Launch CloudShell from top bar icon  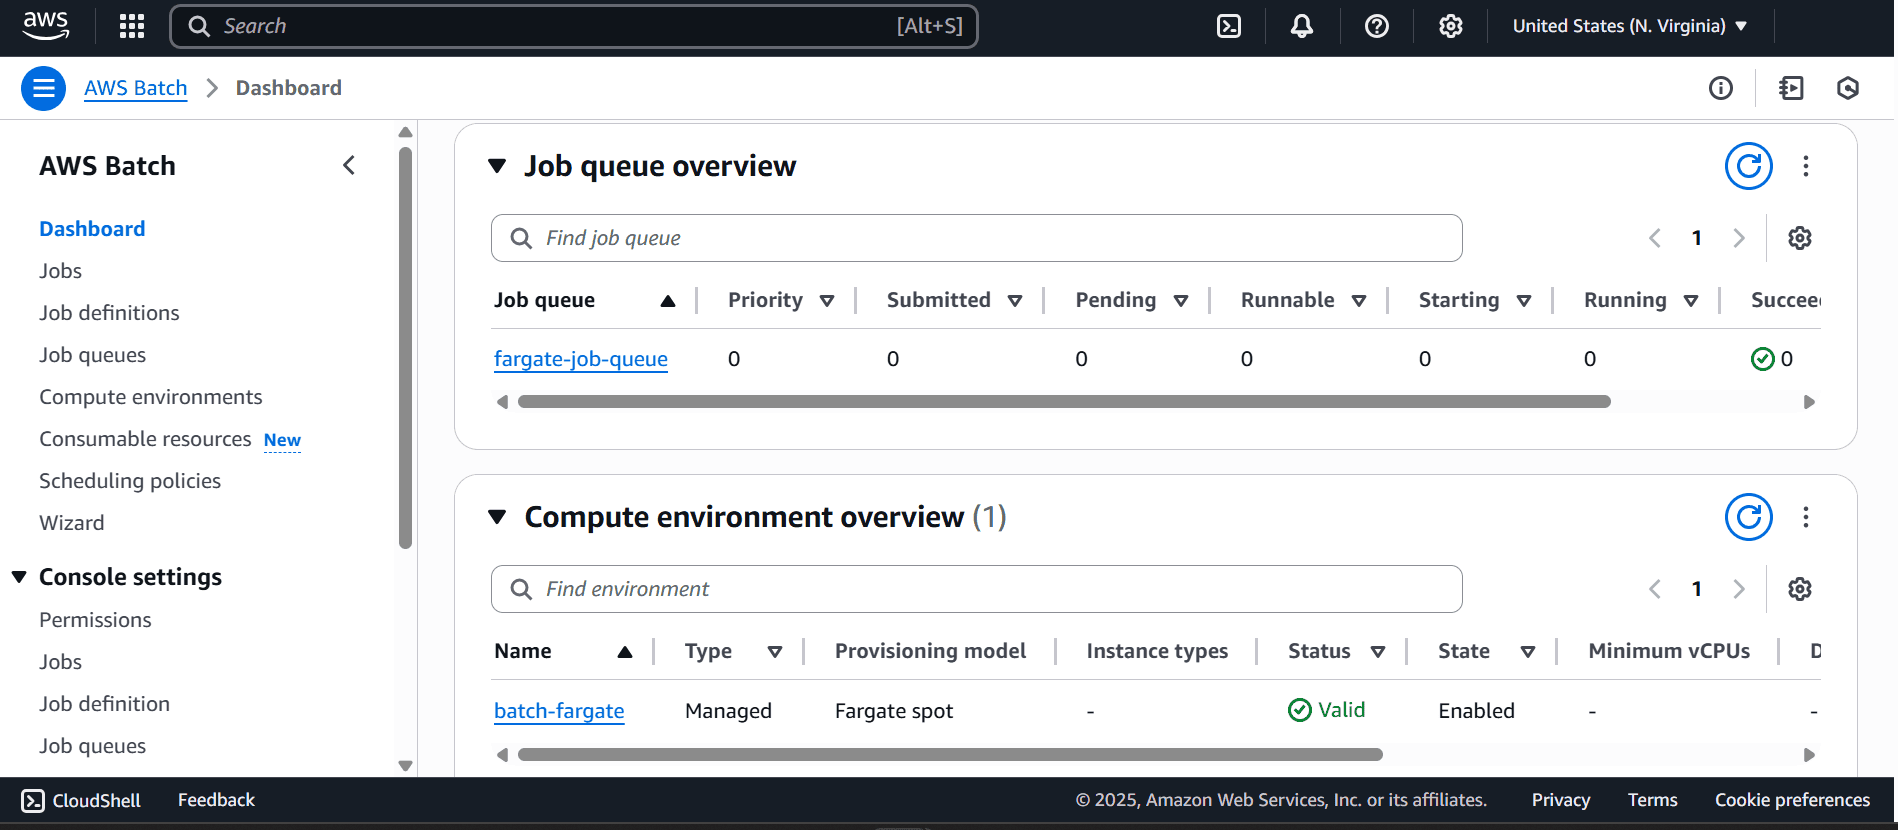pyautogui.click(x=1229, y=26)
